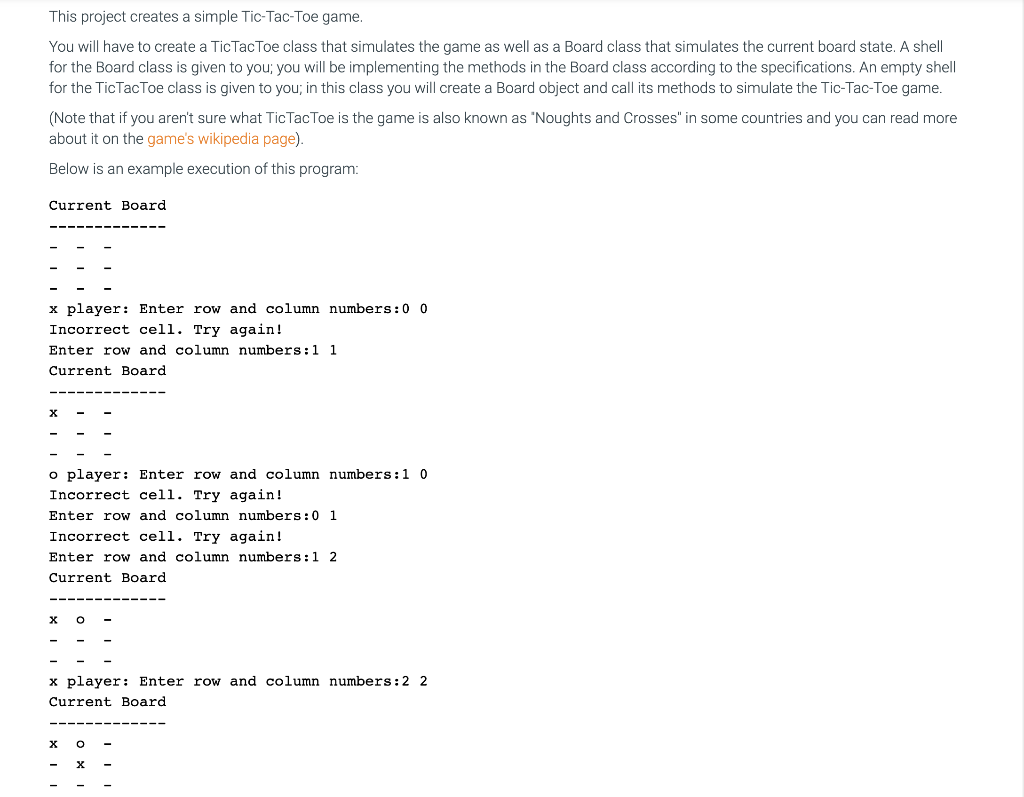
Task: Click the first 'Incorrect cell. Try again!' line
Action: click(x=166, y=330)
